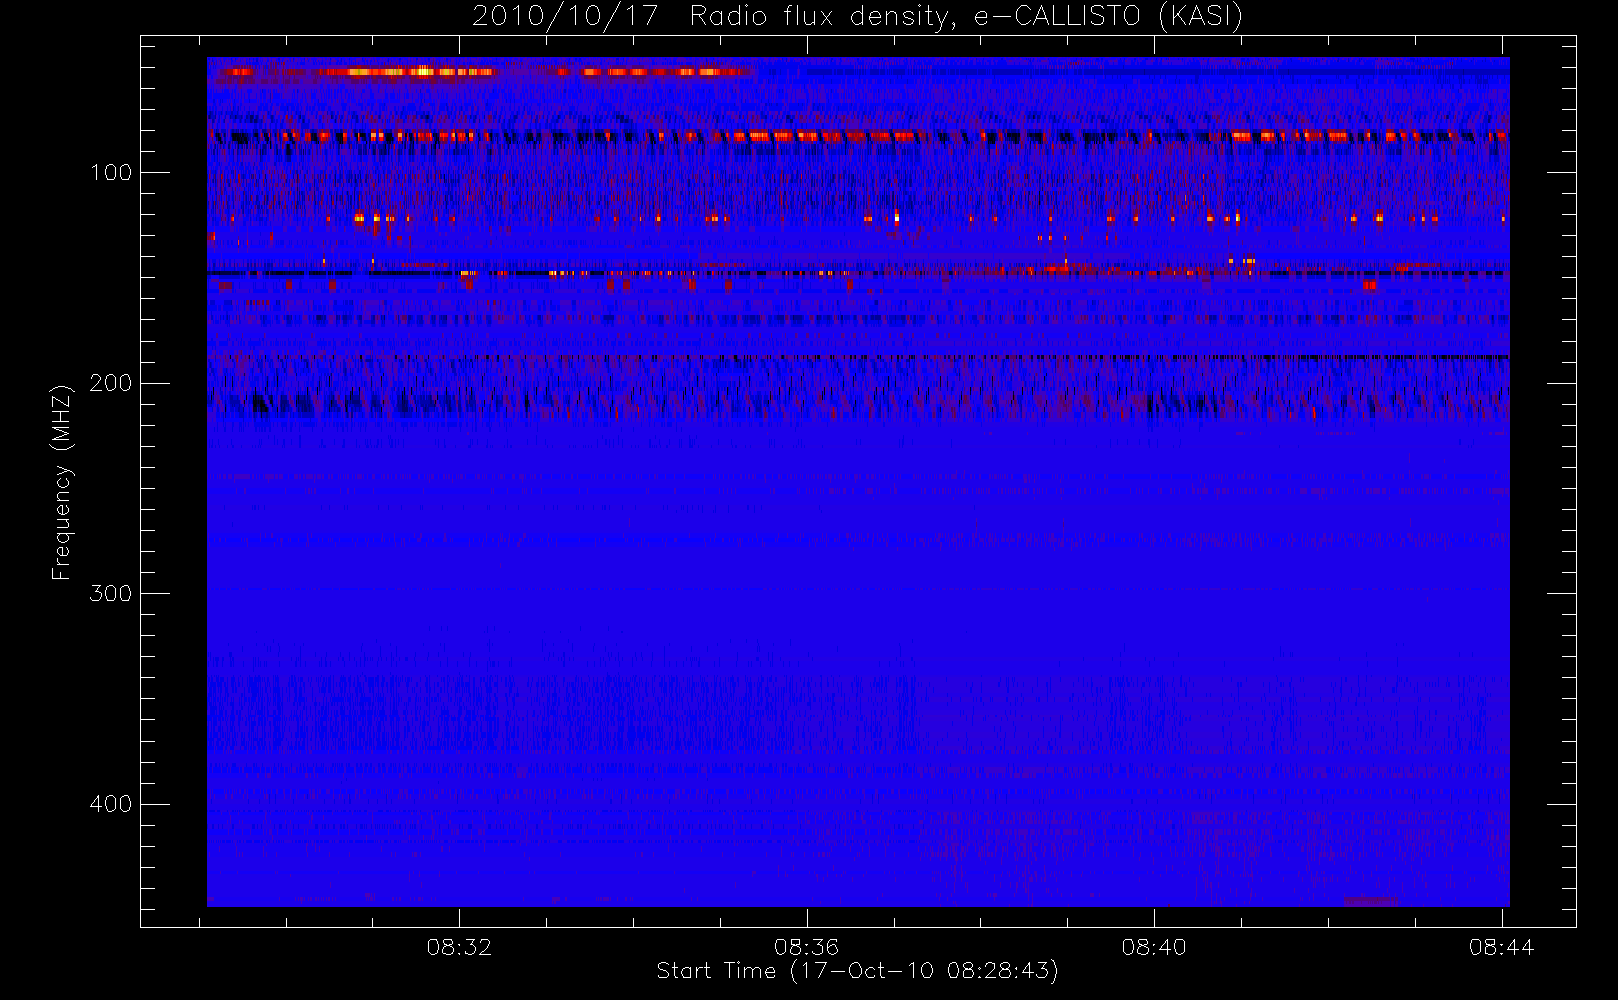Select the 200 frequency tick label
Image resolution: width=1618 pixels, height=1000 pixels.
click(111, 383)
